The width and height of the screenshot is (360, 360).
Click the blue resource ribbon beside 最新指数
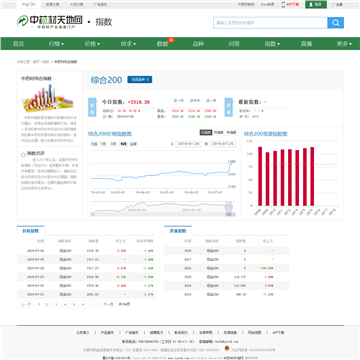point(228,107)
